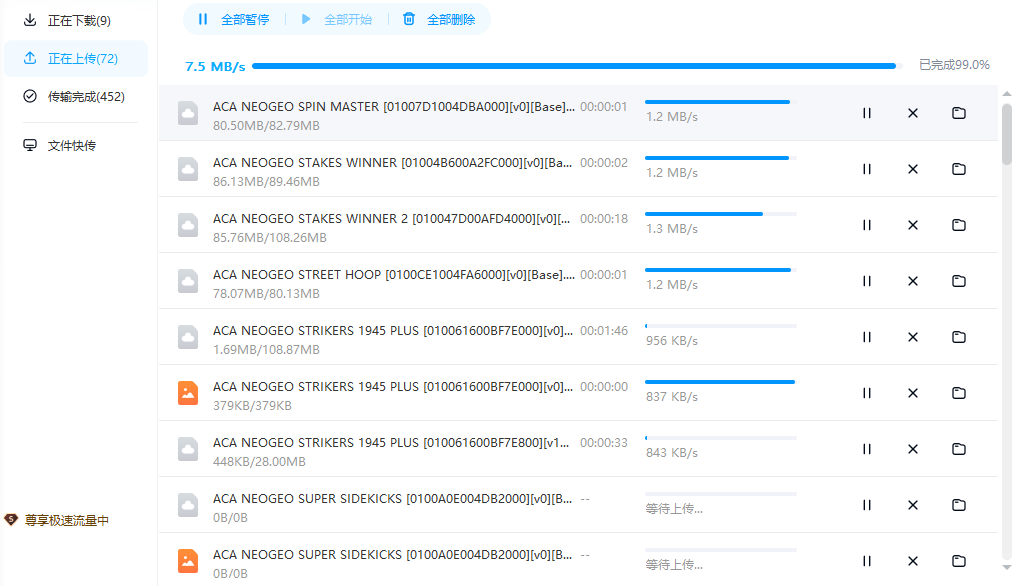1019x586 pixels.
Task: Click the 00:00:33 remaining time
Action: pos(604,442)
